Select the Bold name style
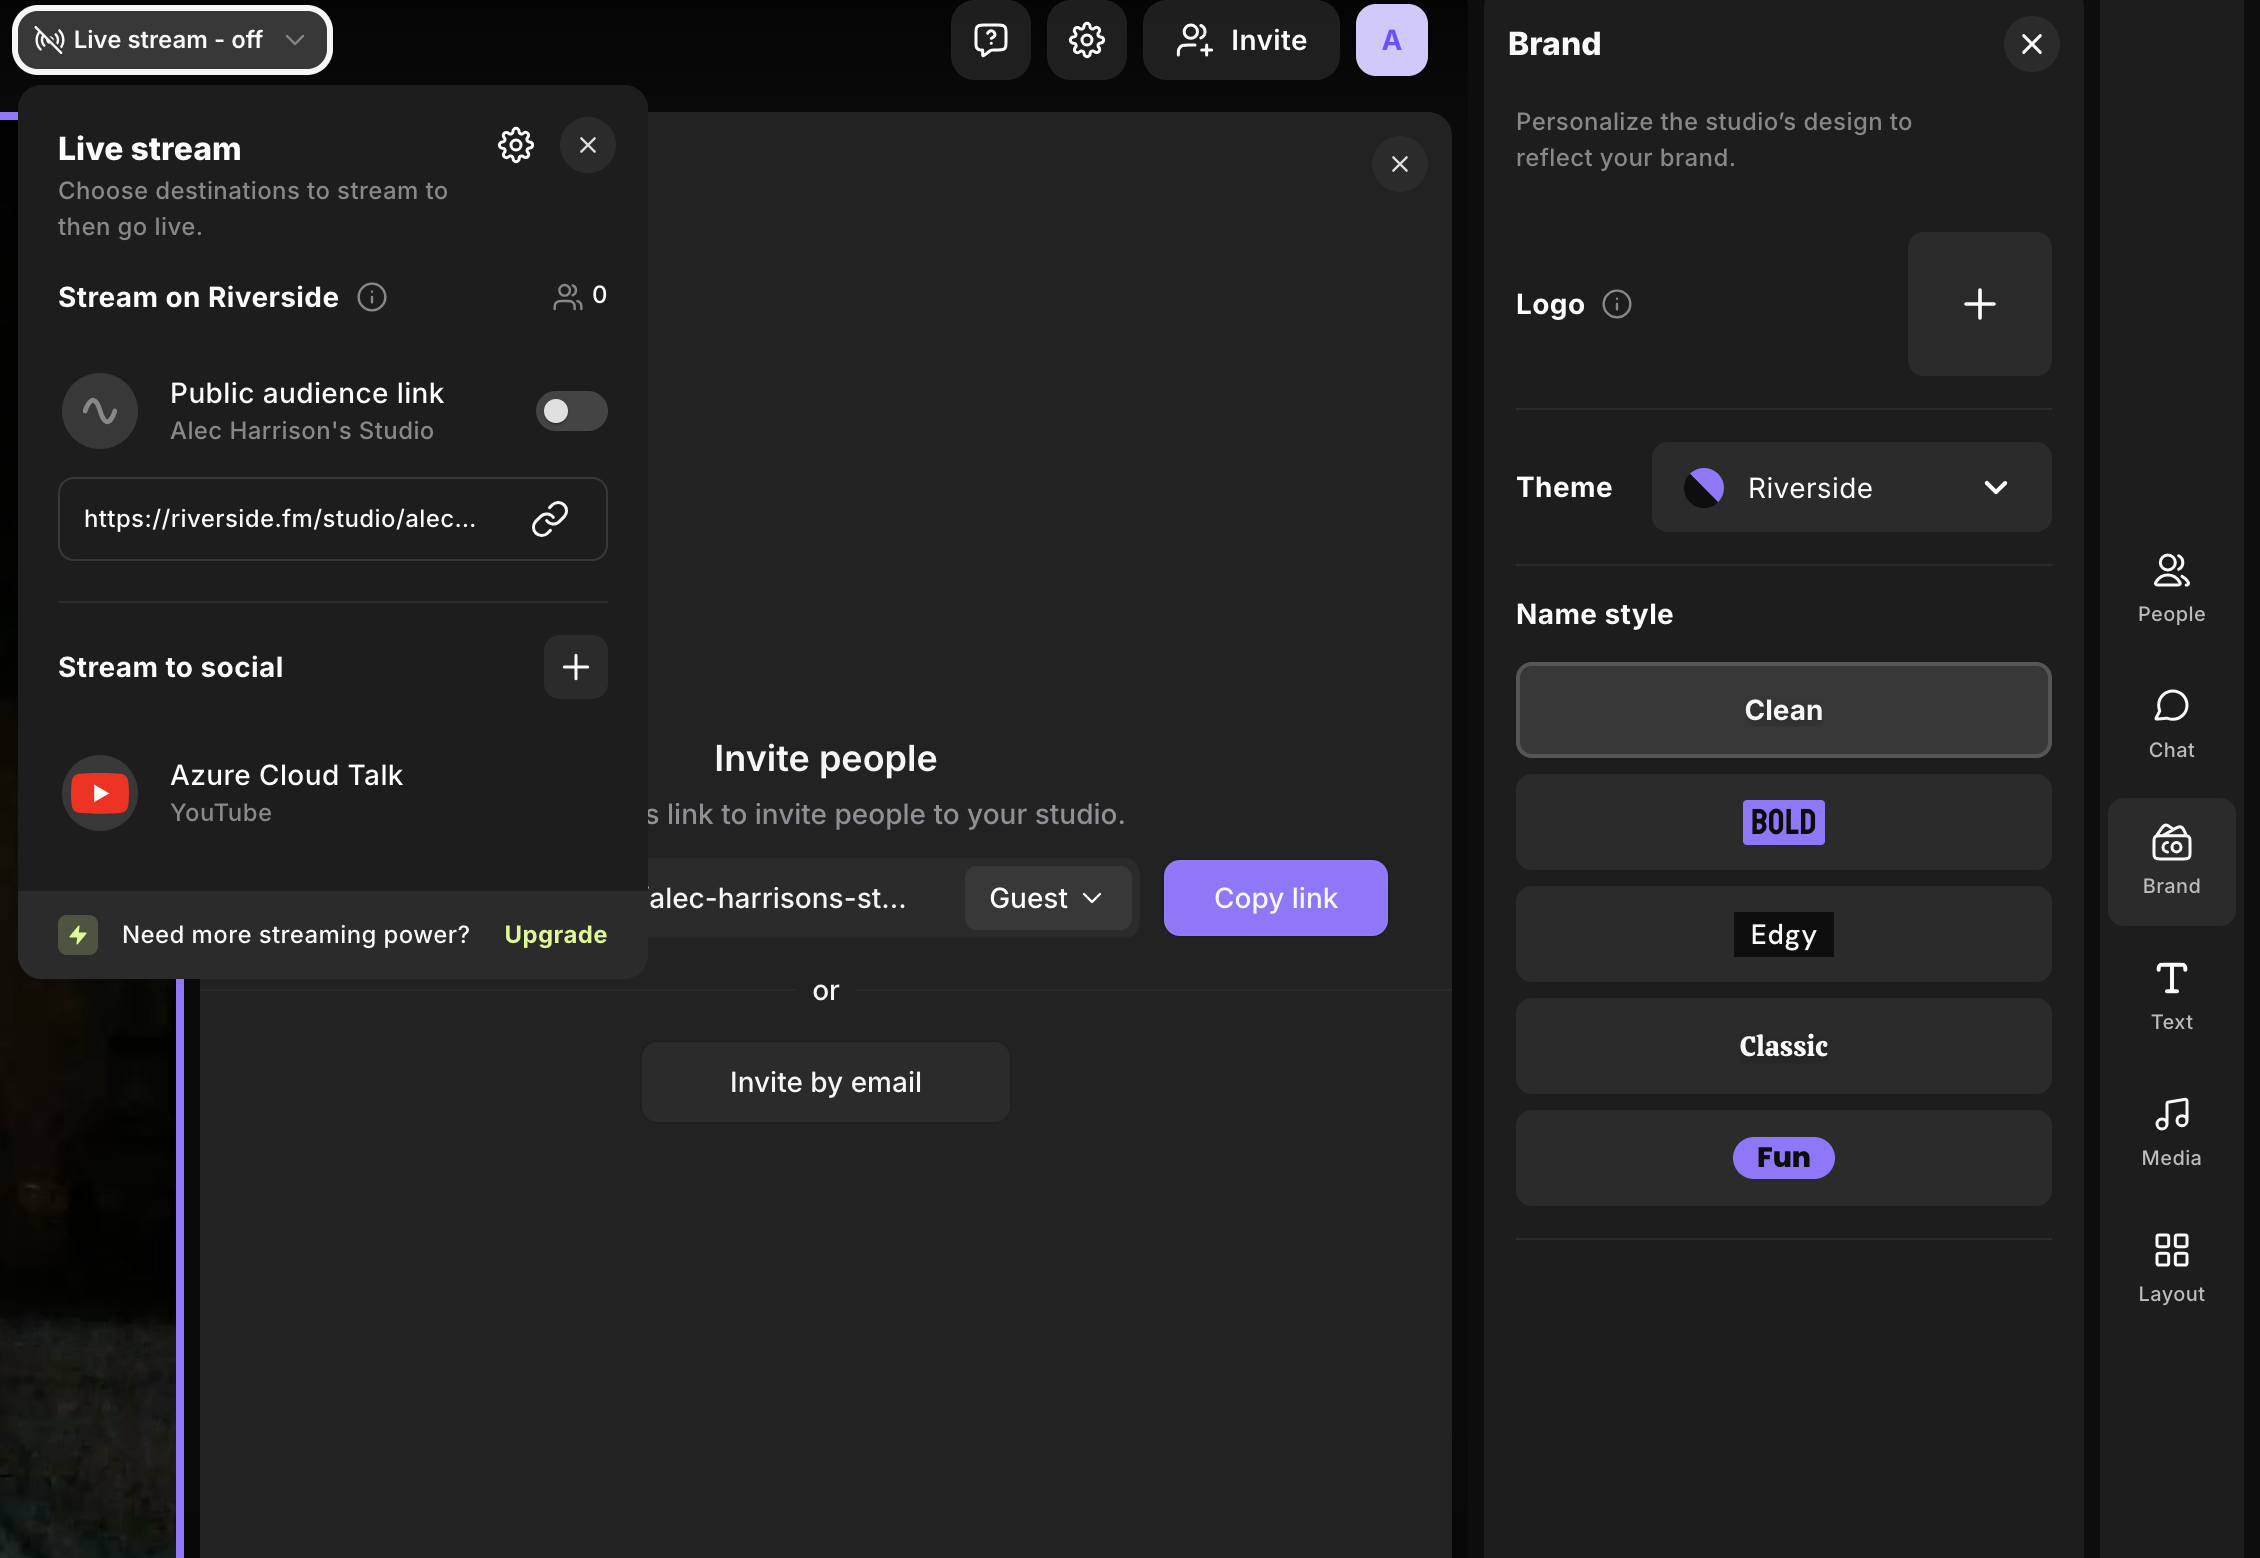Screen dimensions: 2260x1558 click(1783, 822)
